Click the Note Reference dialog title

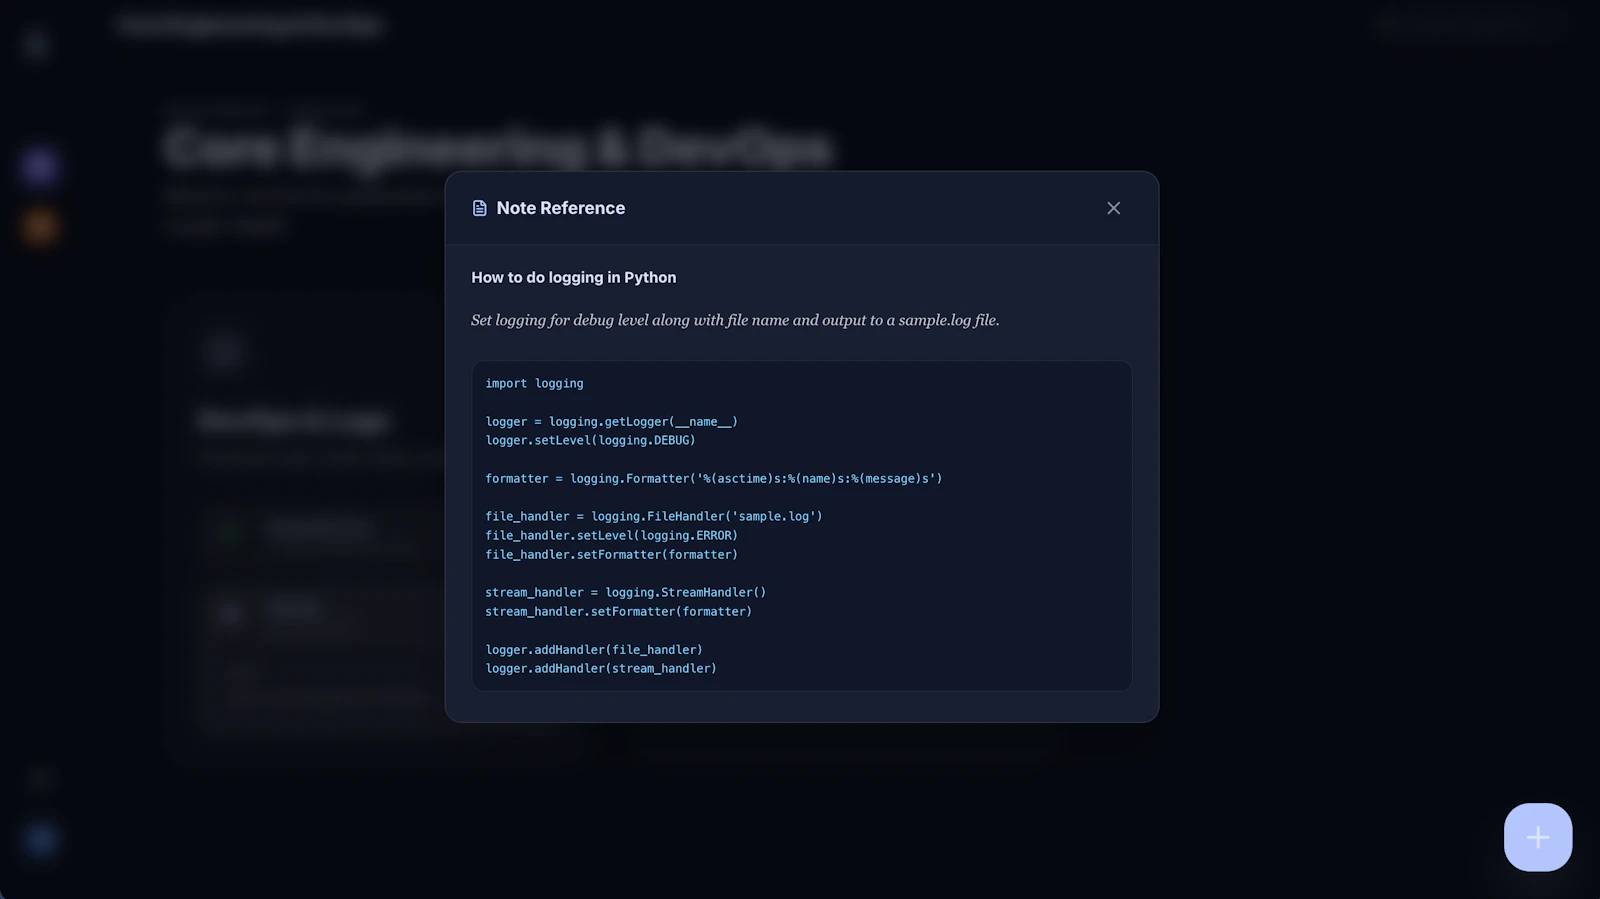[561, 208]
